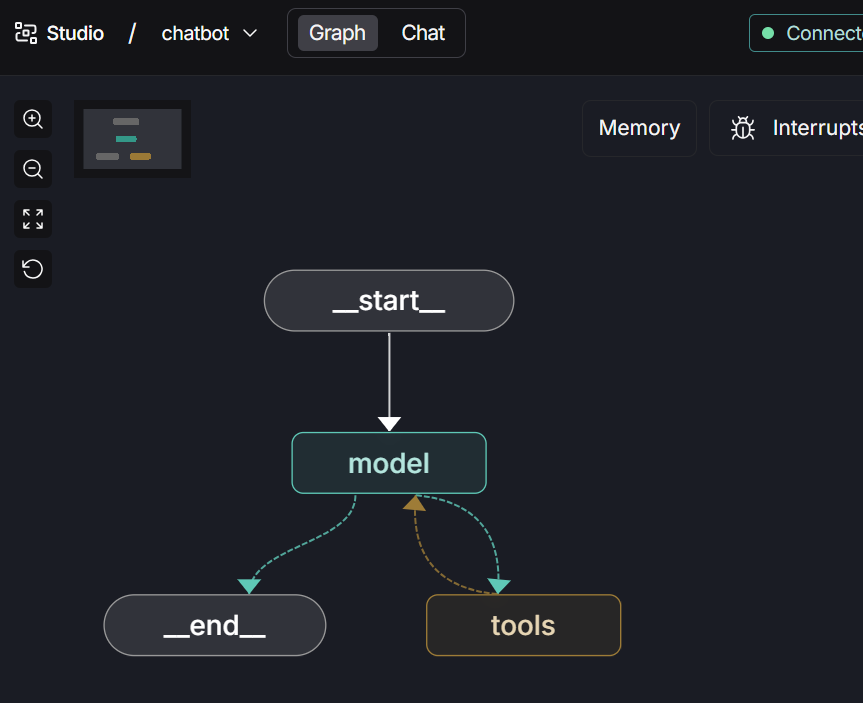
Task: Switch to the Chat tab
Action: point(423,33)
